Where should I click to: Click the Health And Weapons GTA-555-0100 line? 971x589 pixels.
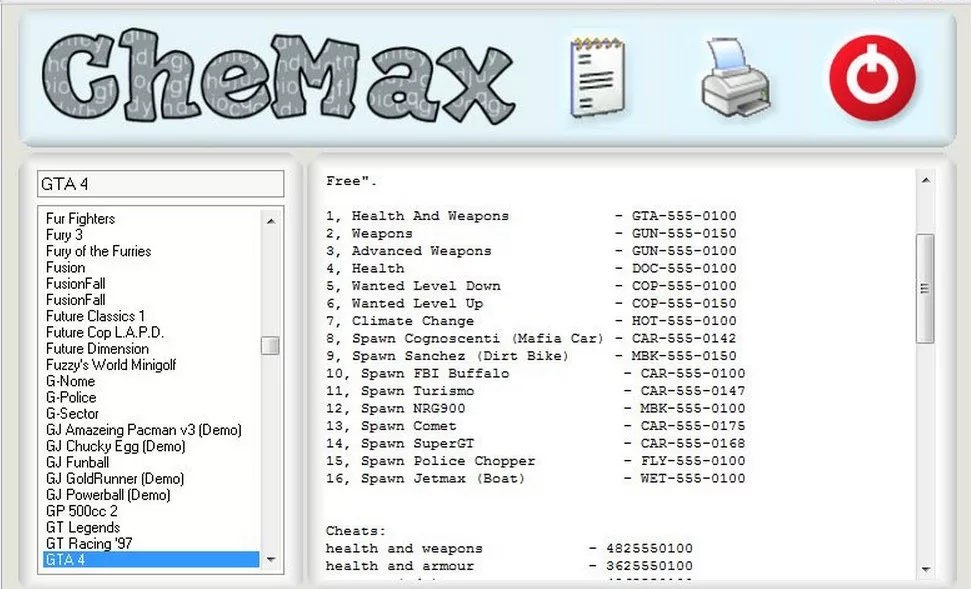[x=531, y=216]
